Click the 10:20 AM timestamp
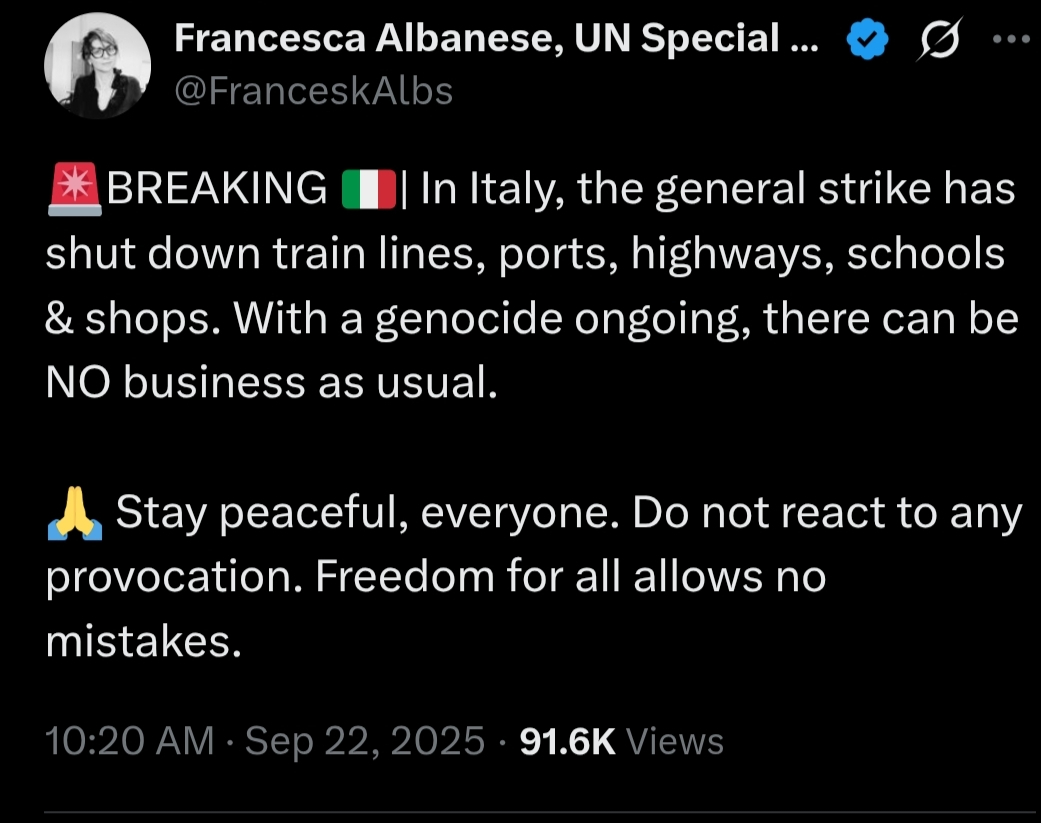This screenshot has height=823, width=1041. click(x=130, y=742)
